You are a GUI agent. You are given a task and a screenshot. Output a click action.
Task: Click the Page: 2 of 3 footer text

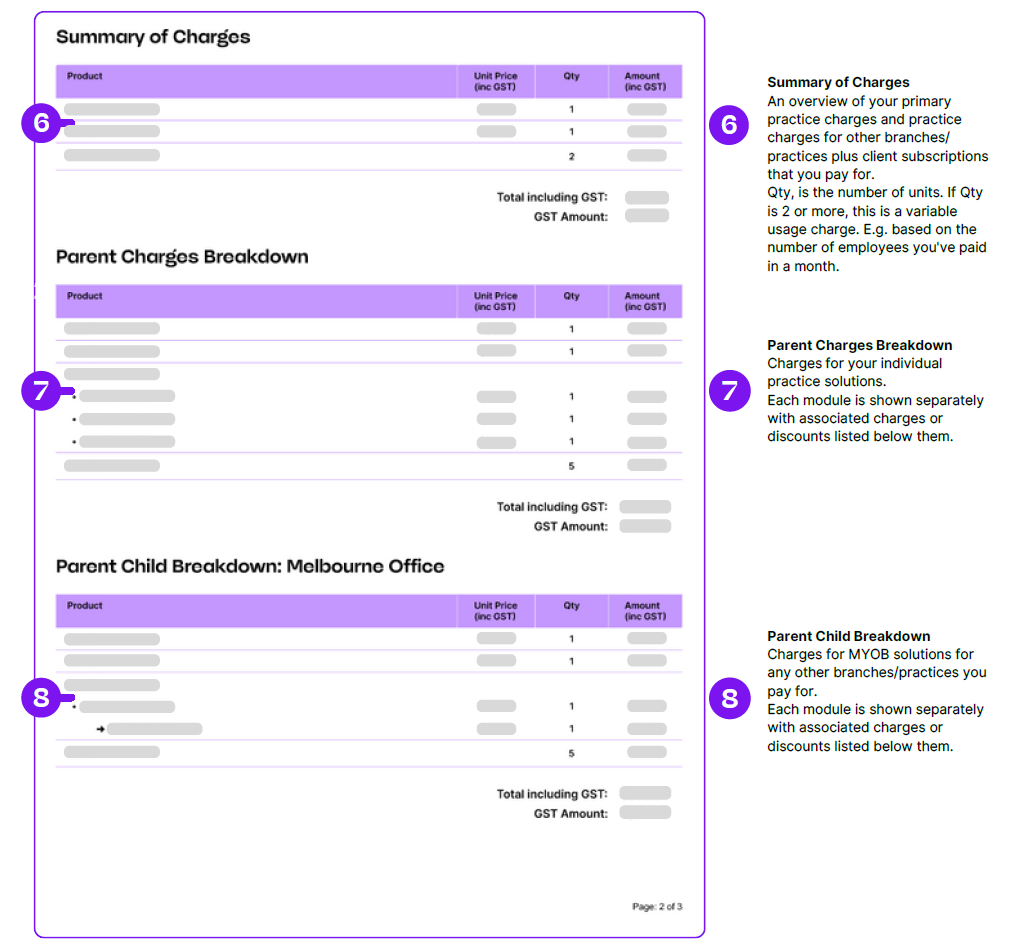click(657, 907)
